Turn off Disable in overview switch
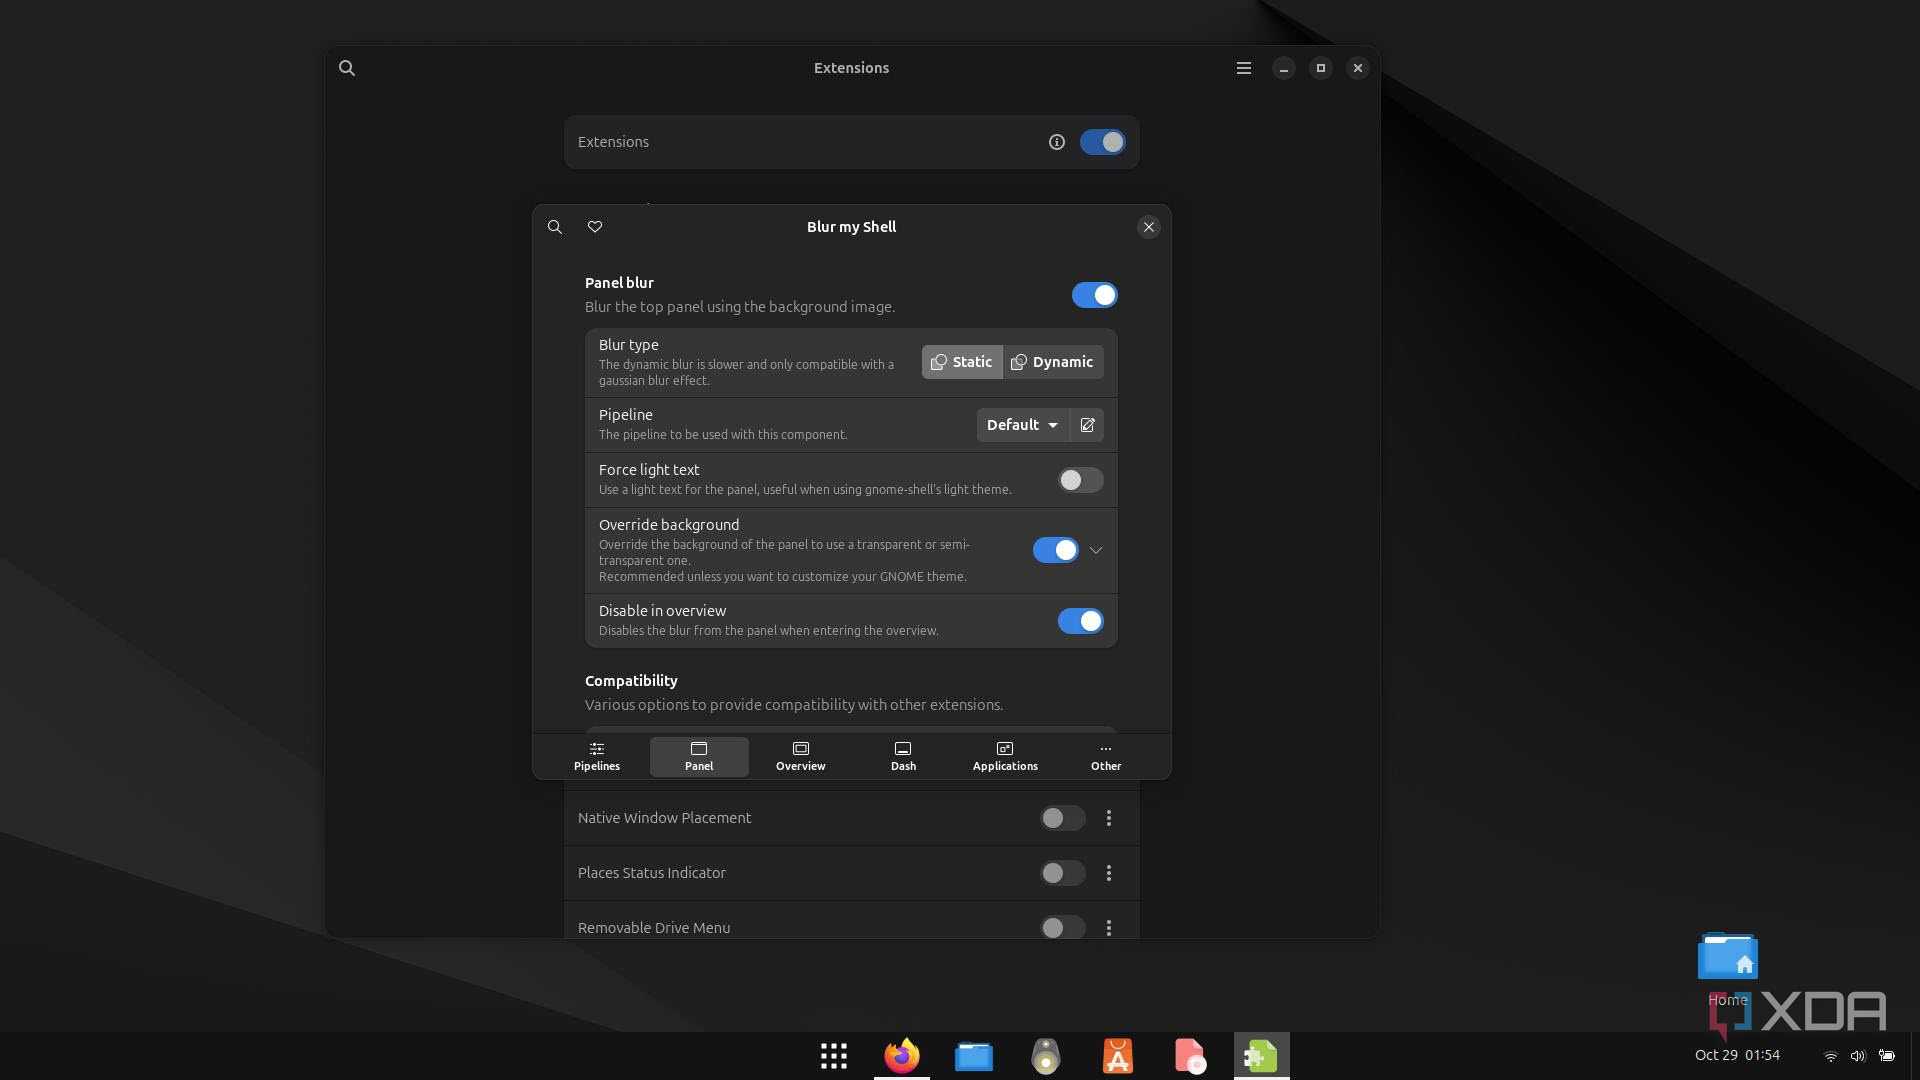The height and width of the screenshot is (1080, 1920). [x=1080, y=621]
